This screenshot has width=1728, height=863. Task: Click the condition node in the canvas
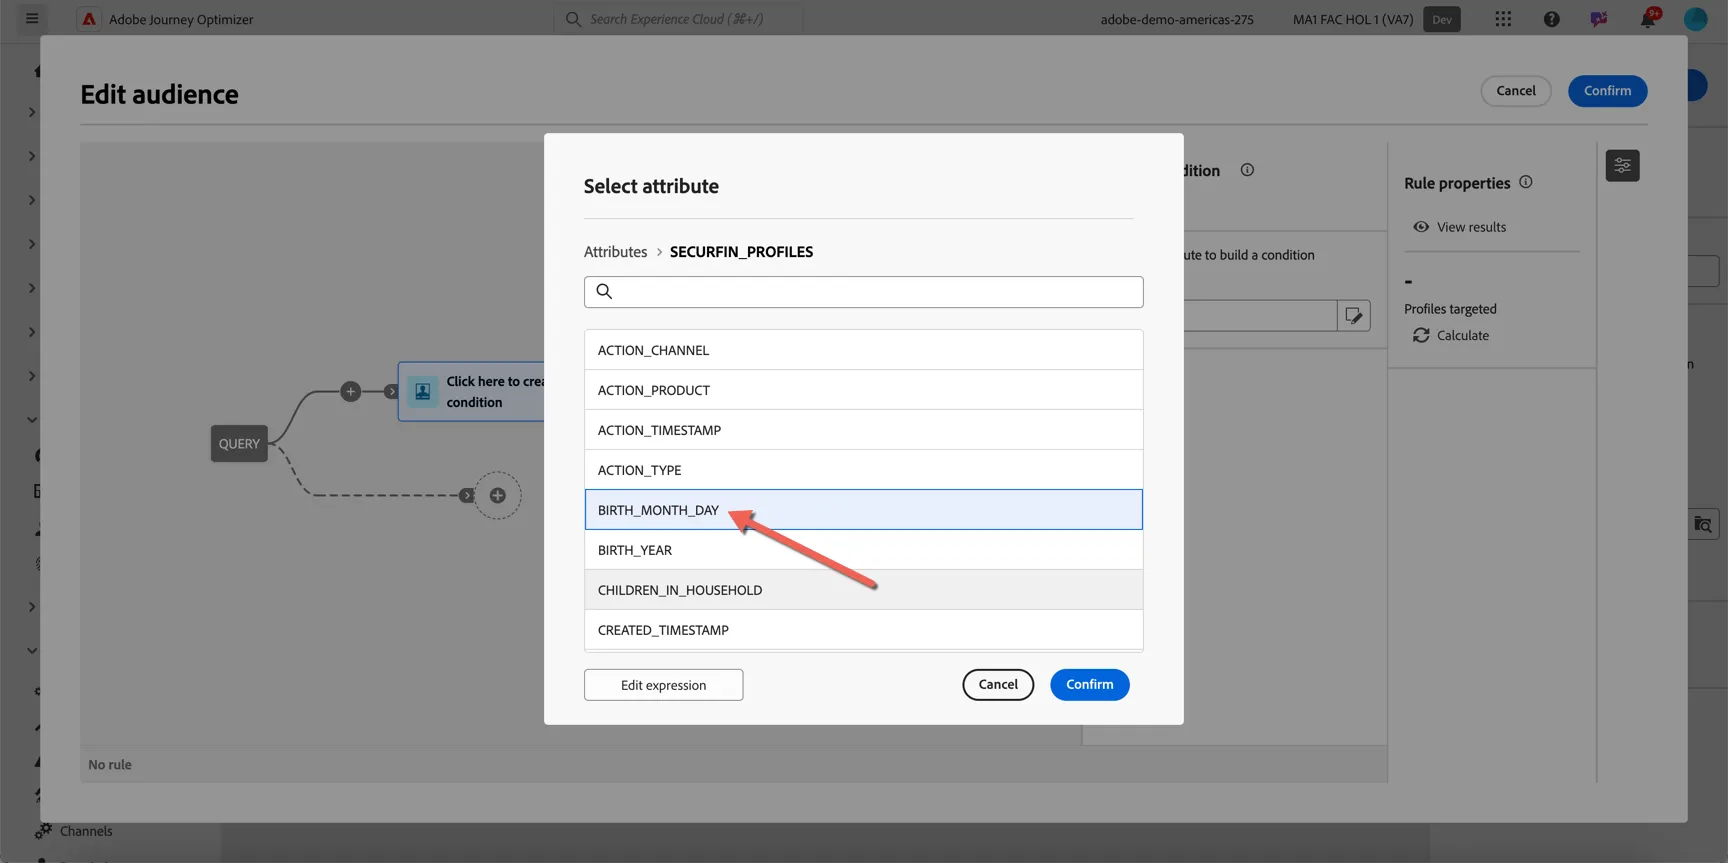coord(472,392)
